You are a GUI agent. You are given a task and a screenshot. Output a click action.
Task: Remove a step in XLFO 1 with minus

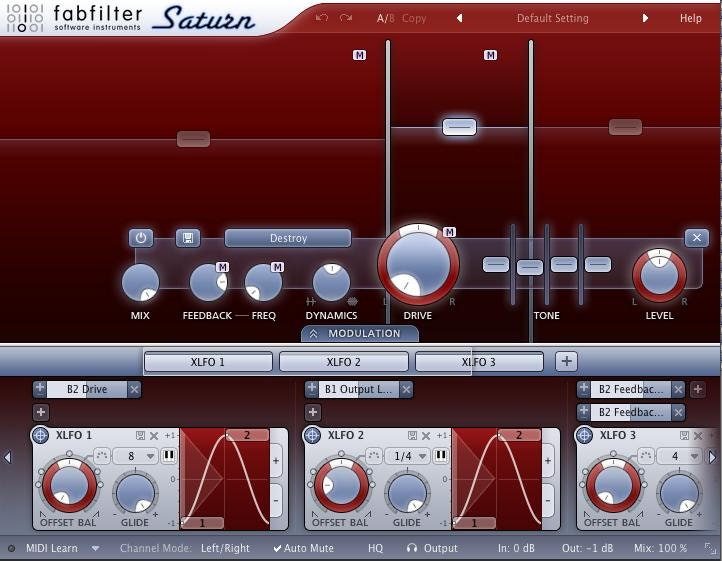[276, 501]
